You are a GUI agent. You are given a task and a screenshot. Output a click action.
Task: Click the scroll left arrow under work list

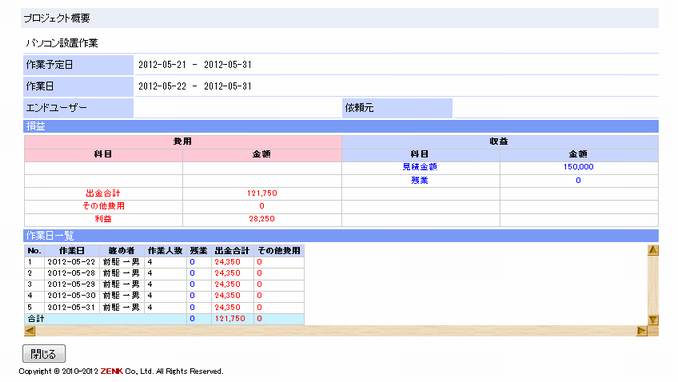click(x=30, y=331)
